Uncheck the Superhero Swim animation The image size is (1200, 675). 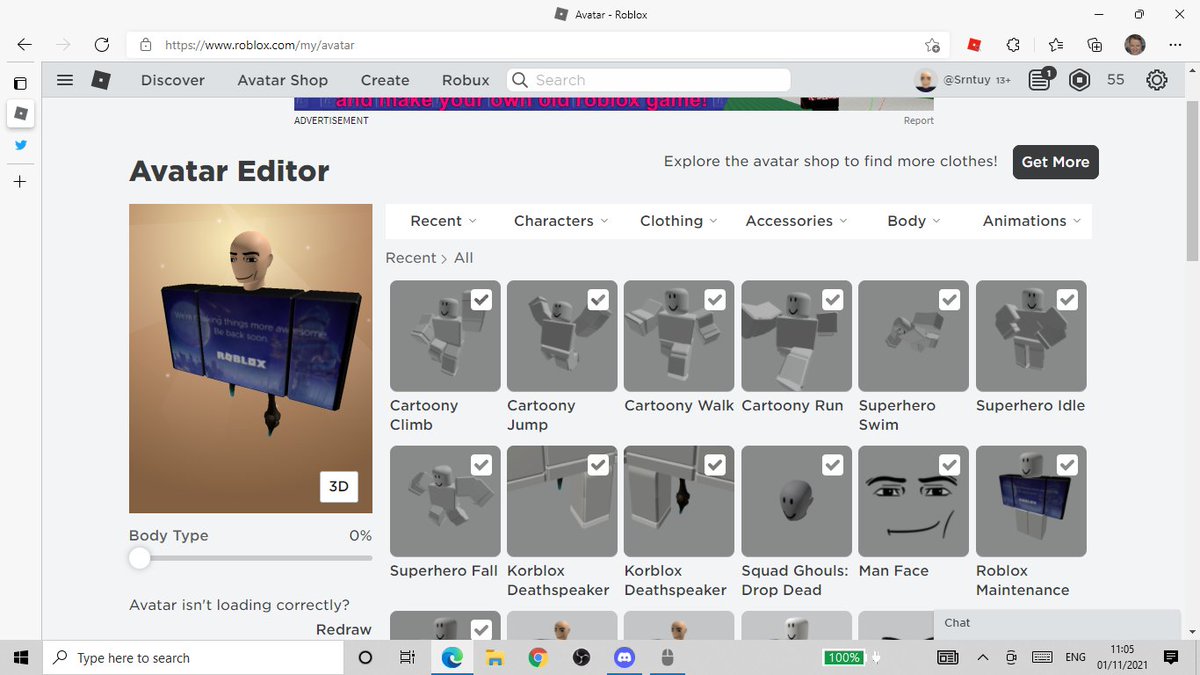click(x=949, y=299)
